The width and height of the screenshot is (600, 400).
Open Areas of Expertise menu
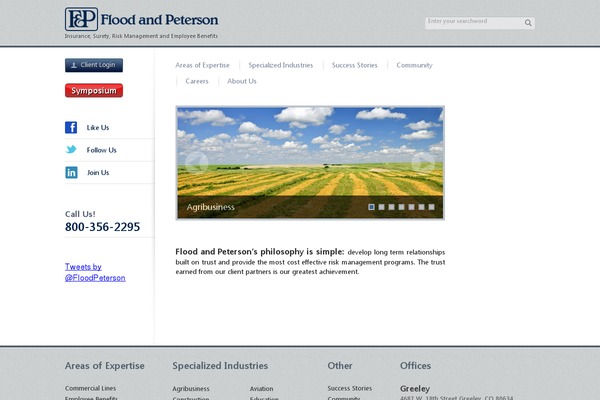202,65
